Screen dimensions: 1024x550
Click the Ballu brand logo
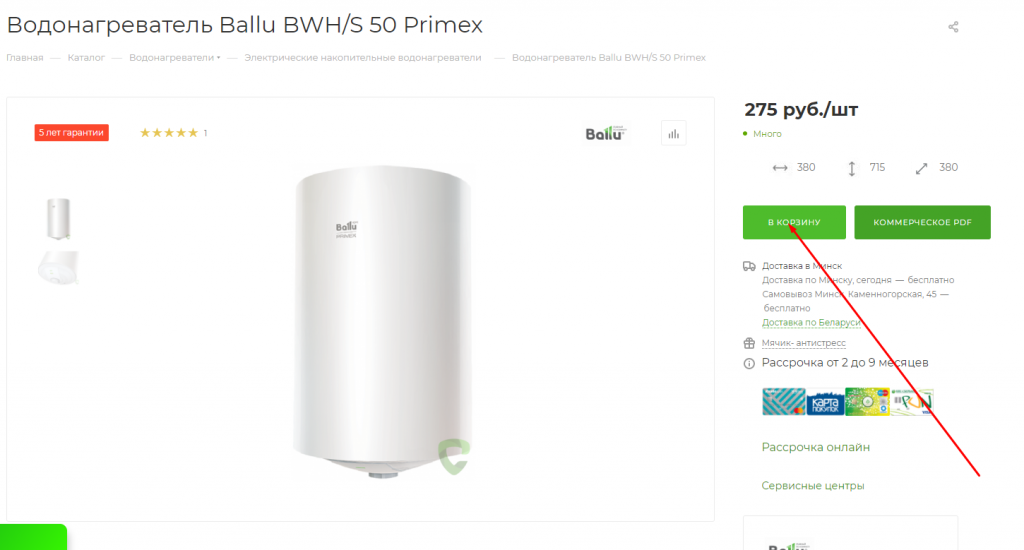(605, 133)
